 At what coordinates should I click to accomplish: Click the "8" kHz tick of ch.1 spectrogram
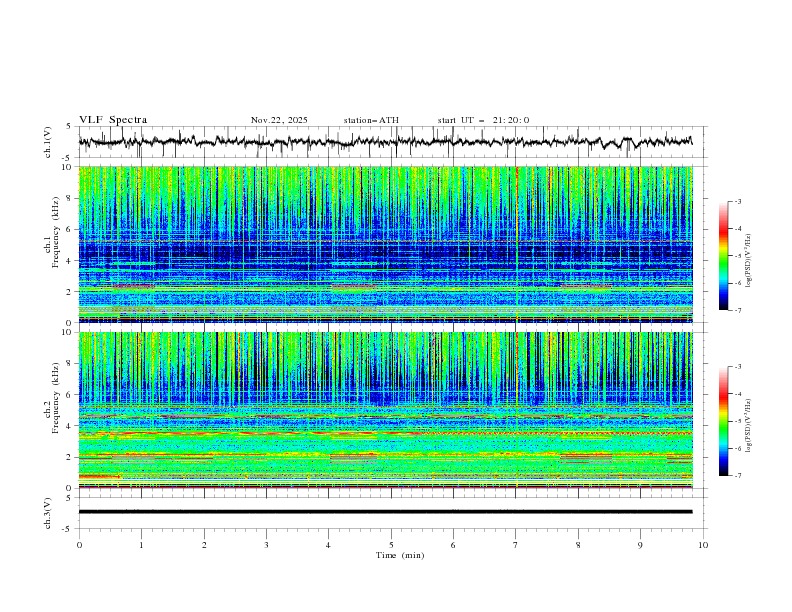tap(71, 198)
